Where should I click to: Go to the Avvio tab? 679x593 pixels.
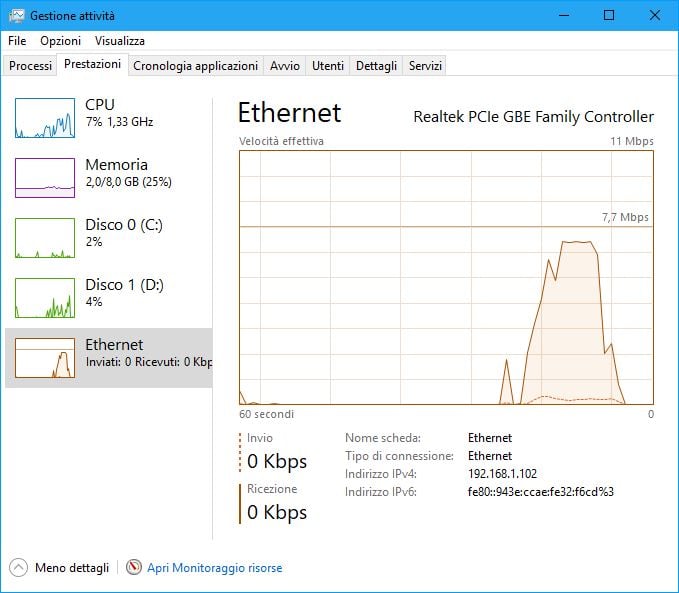click(x=285, y=66)
